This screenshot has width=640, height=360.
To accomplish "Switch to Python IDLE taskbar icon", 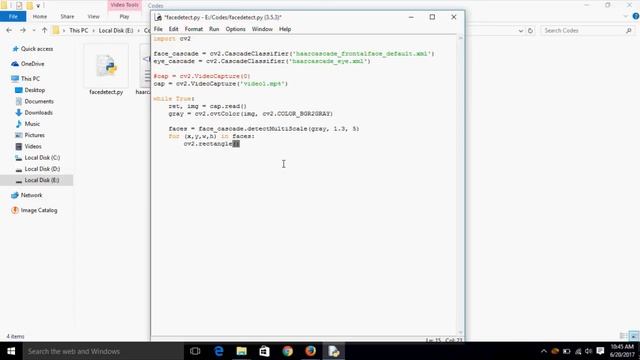I will tap(333, 351).
